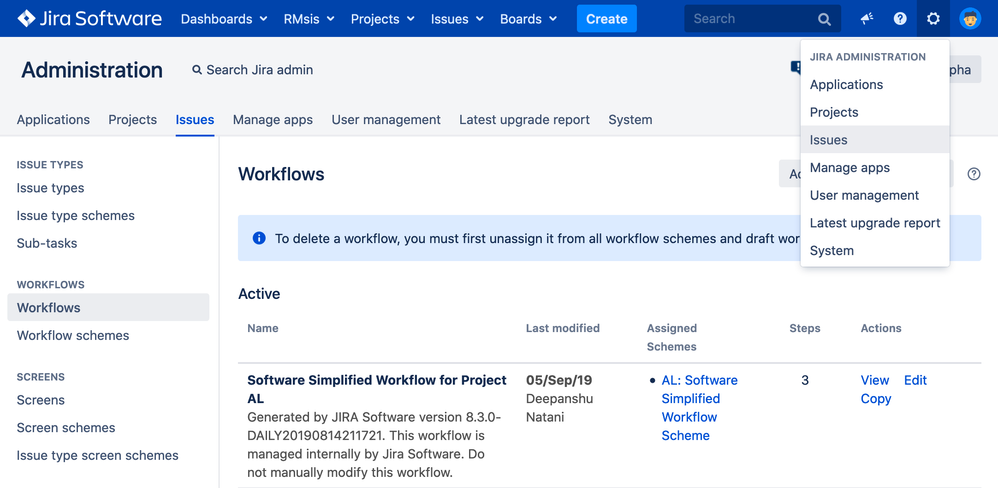Click the Workflows page help icon
Image resolution: width=998 pixels, height=488 pixels.
(974, 174)
